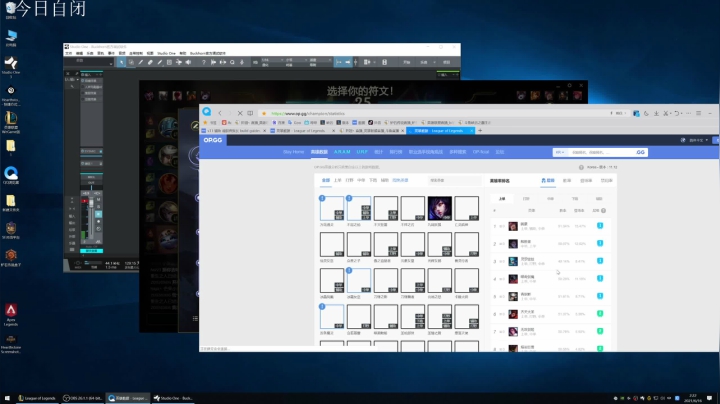The image size is (720, 404).
Task: Open a new browser tab with plus
Action: point(480,130)
